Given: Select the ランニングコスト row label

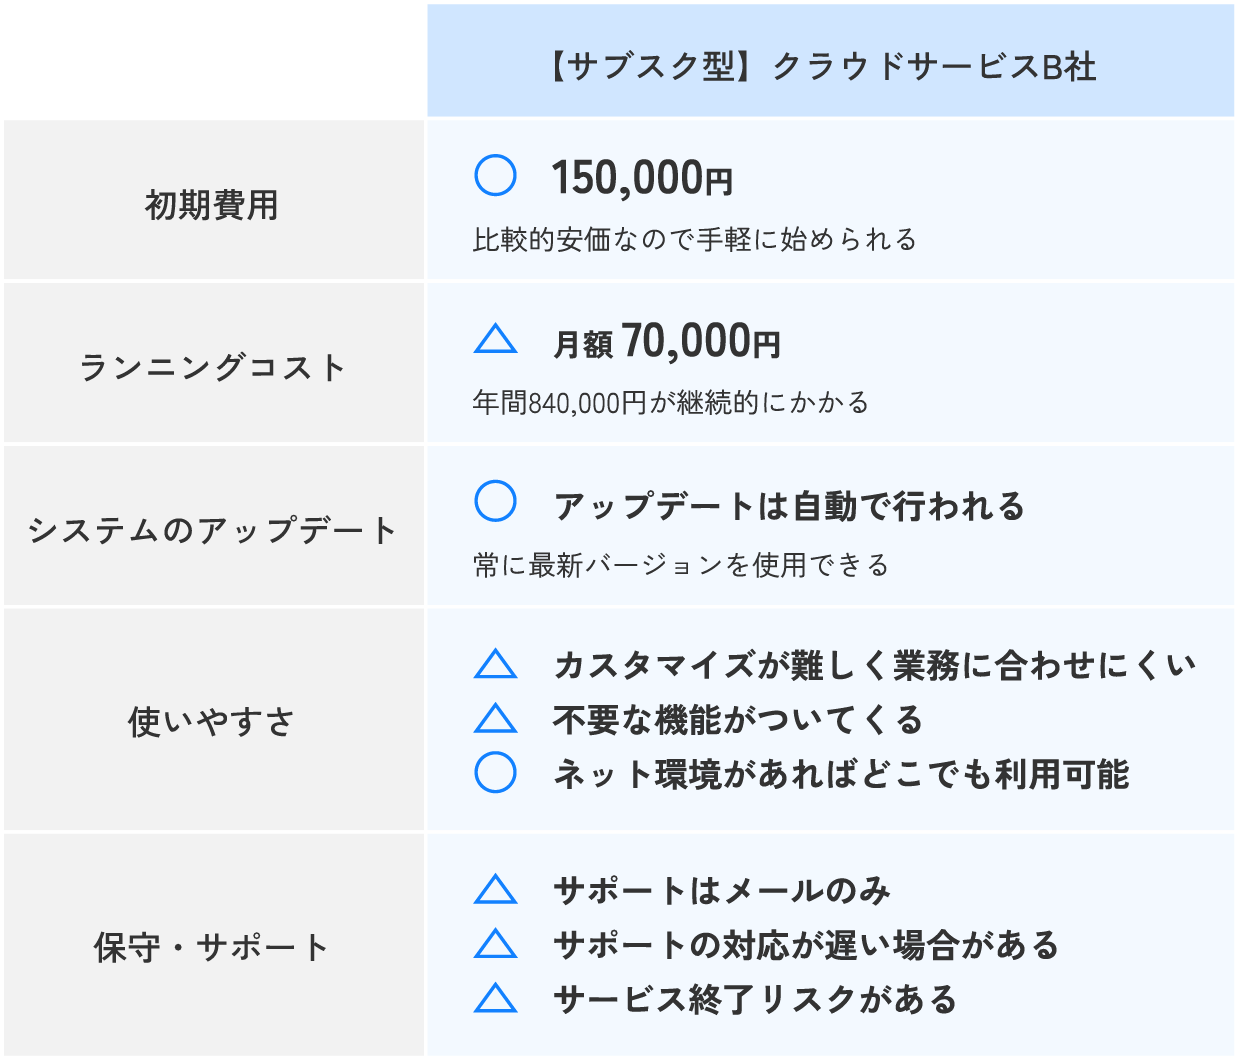Looking at the screenshot, I should [213, 367].
